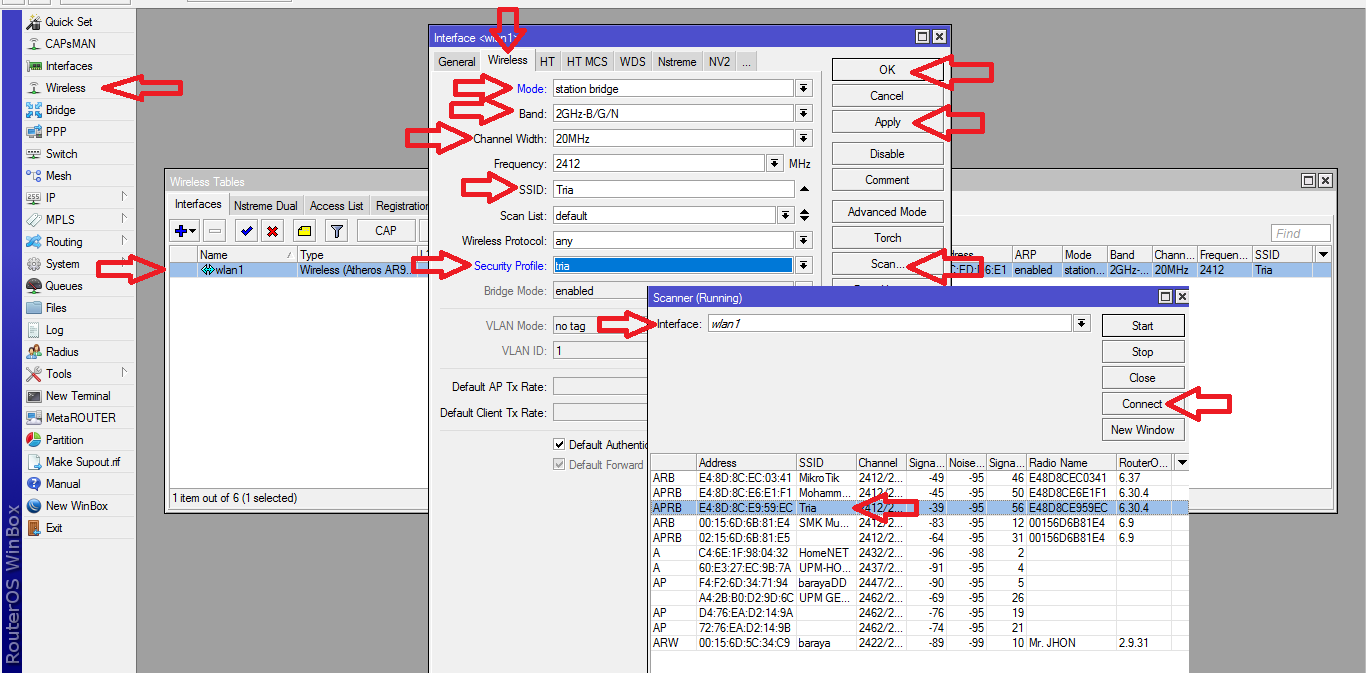Toggle the Default Forward checkbox
Image resolution: width=1366 pixels, height=673 pixels.
(559, 464)
